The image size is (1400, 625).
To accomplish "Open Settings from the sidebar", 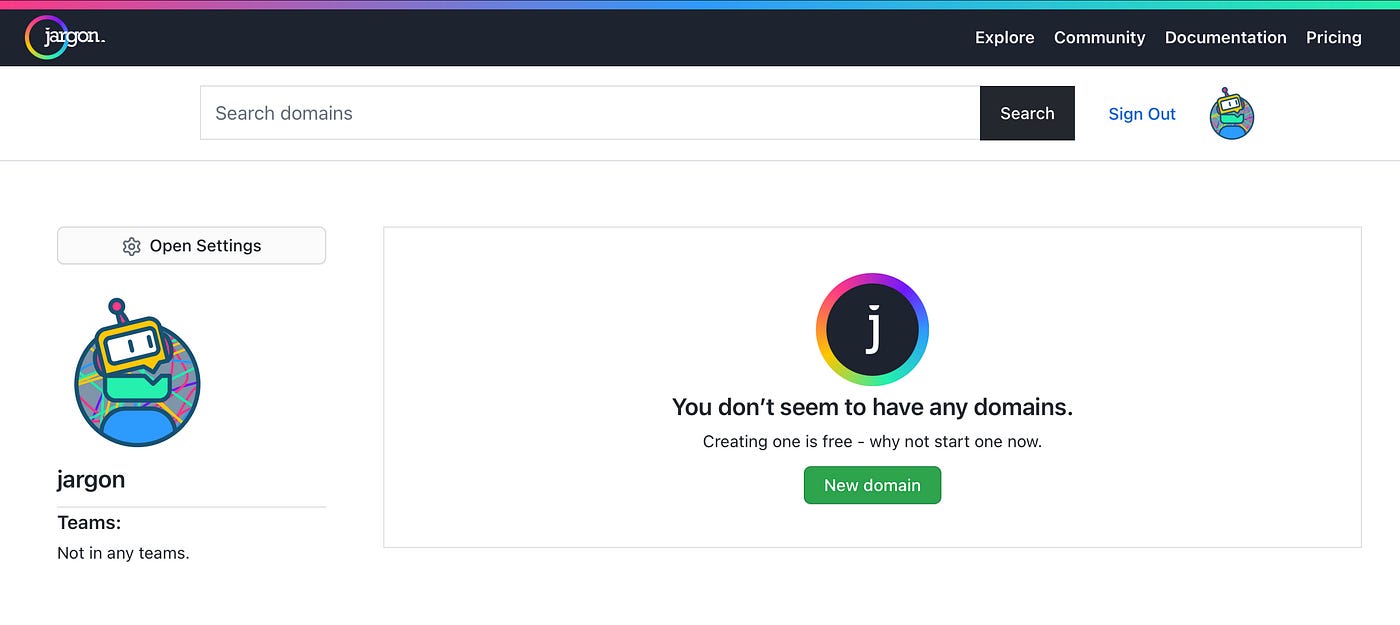I will (191, 245).
